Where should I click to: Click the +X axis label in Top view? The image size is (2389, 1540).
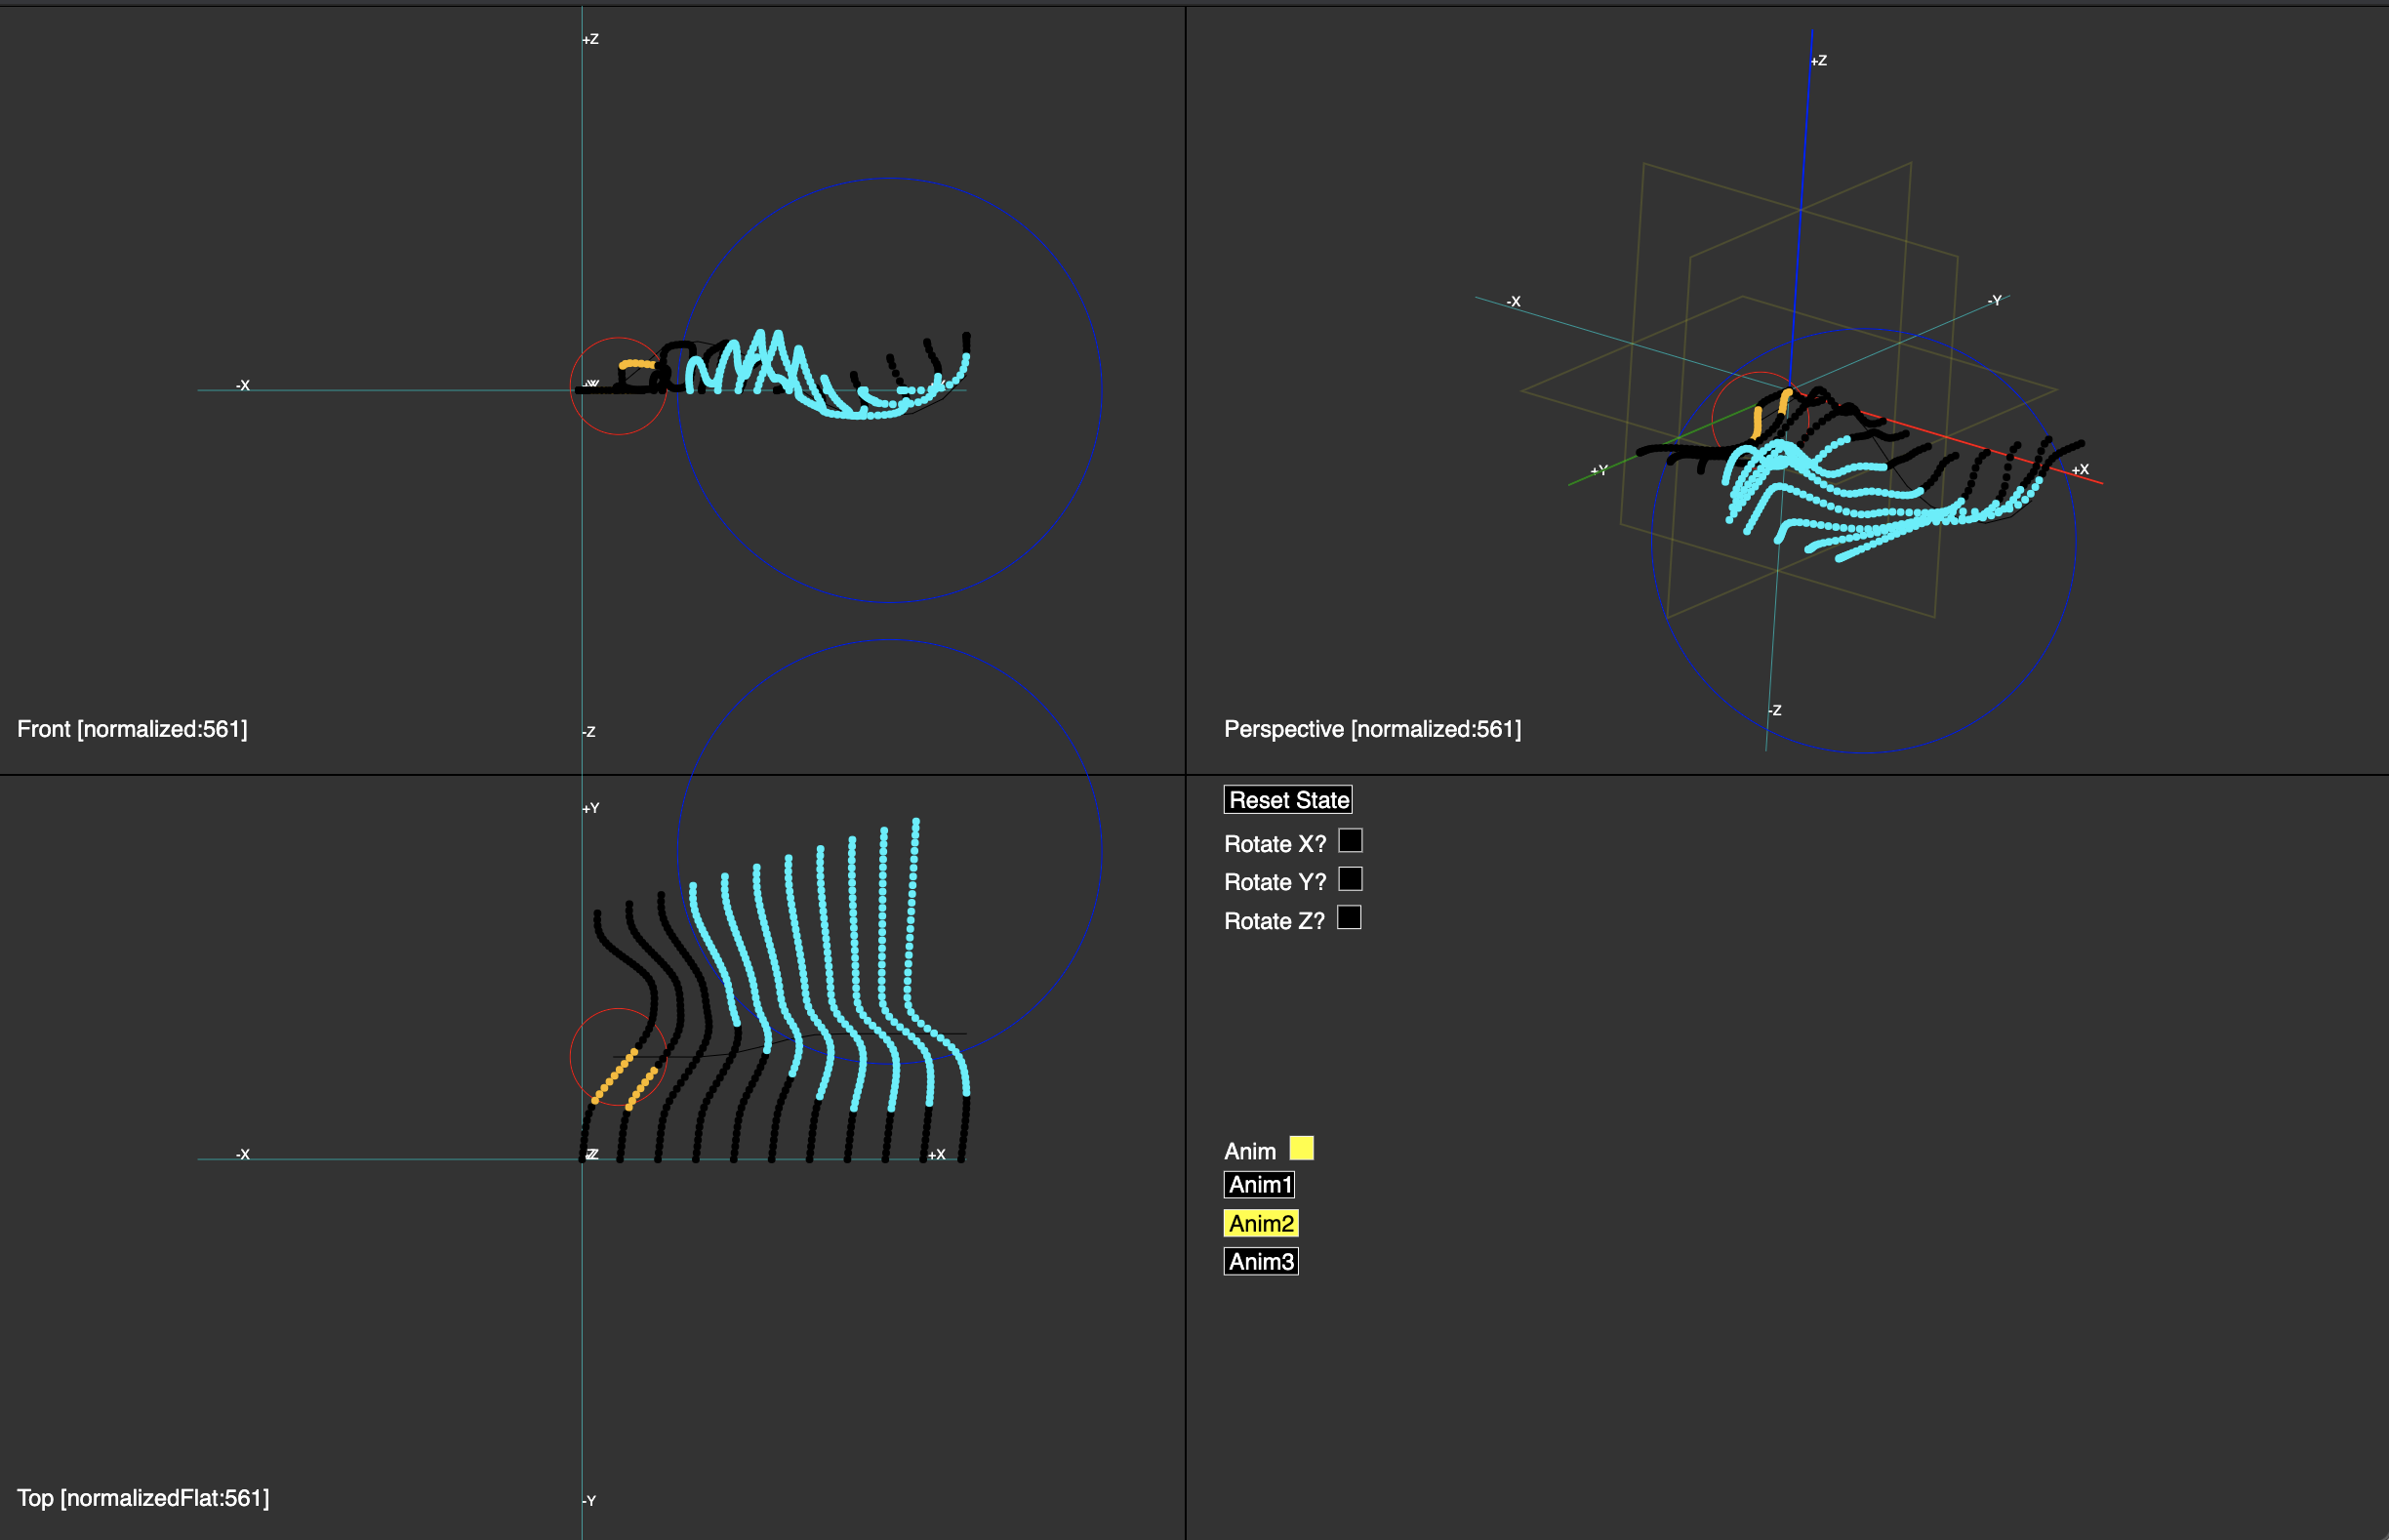[x=937, y=1154]
